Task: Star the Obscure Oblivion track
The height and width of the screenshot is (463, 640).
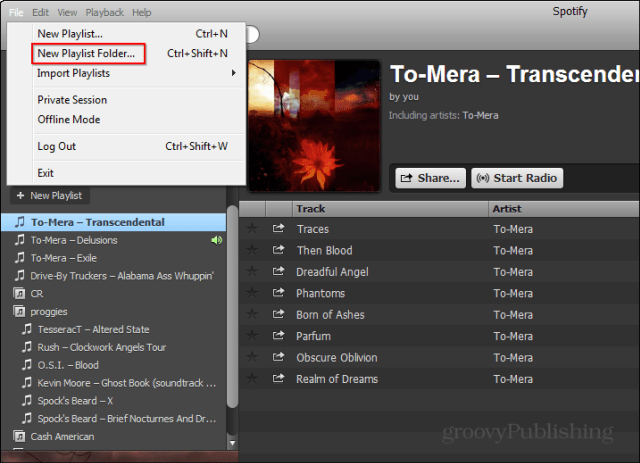Action: point(252,357)
